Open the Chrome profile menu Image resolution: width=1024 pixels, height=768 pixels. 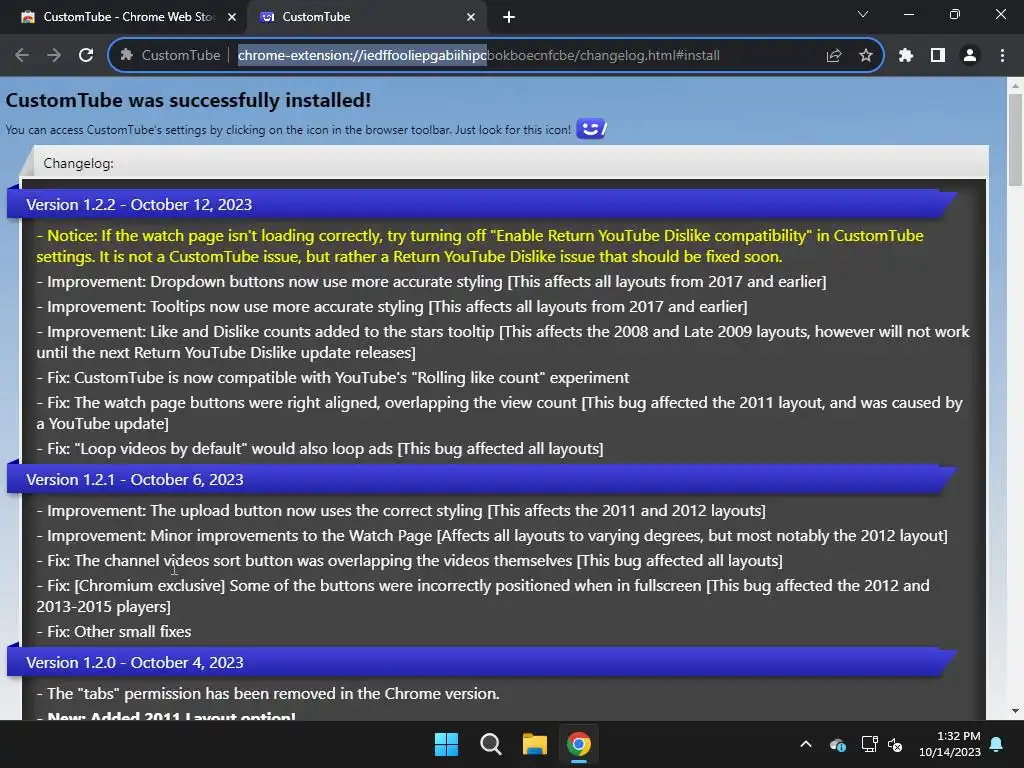(970, 56)
